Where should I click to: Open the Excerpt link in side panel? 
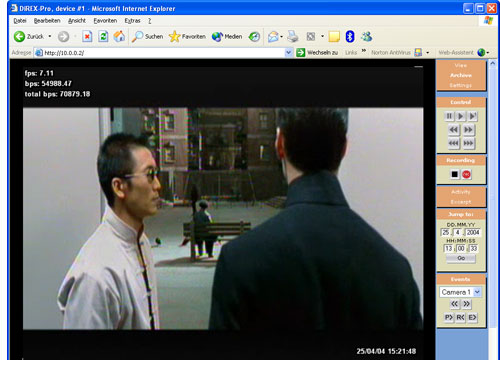click(461, 202)
